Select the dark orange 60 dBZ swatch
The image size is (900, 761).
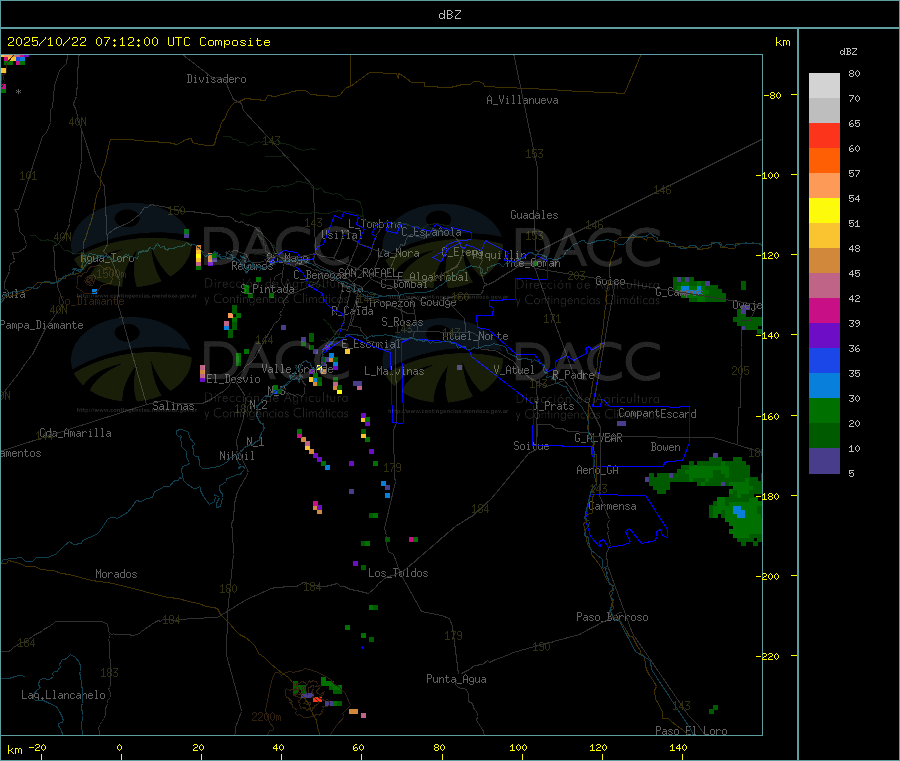tap(824, 161)
